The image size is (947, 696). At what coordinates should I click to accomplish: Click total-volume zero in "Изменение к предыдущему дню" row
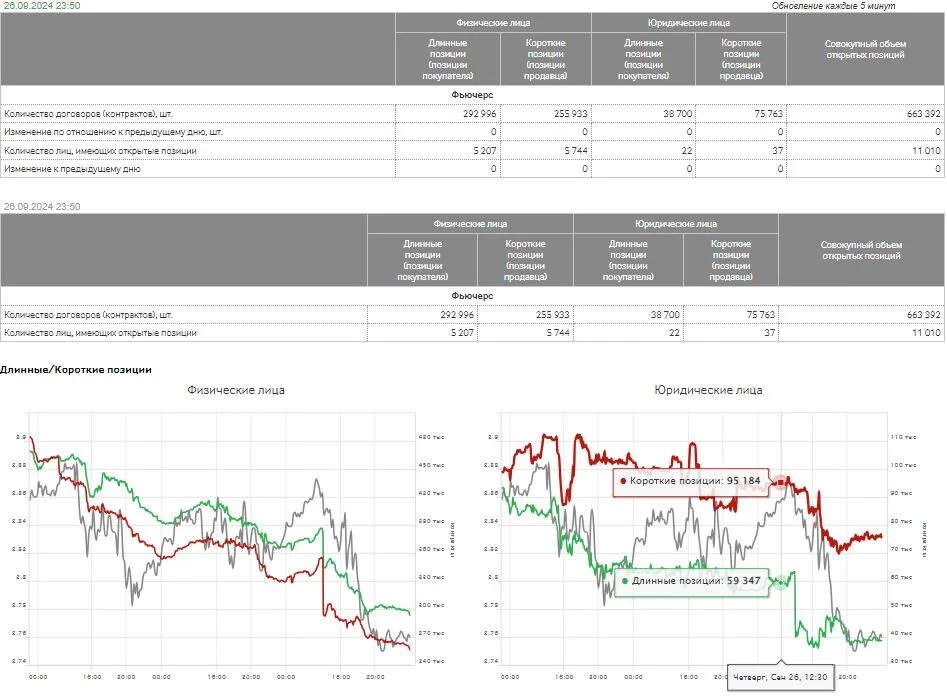pos(937,169)
